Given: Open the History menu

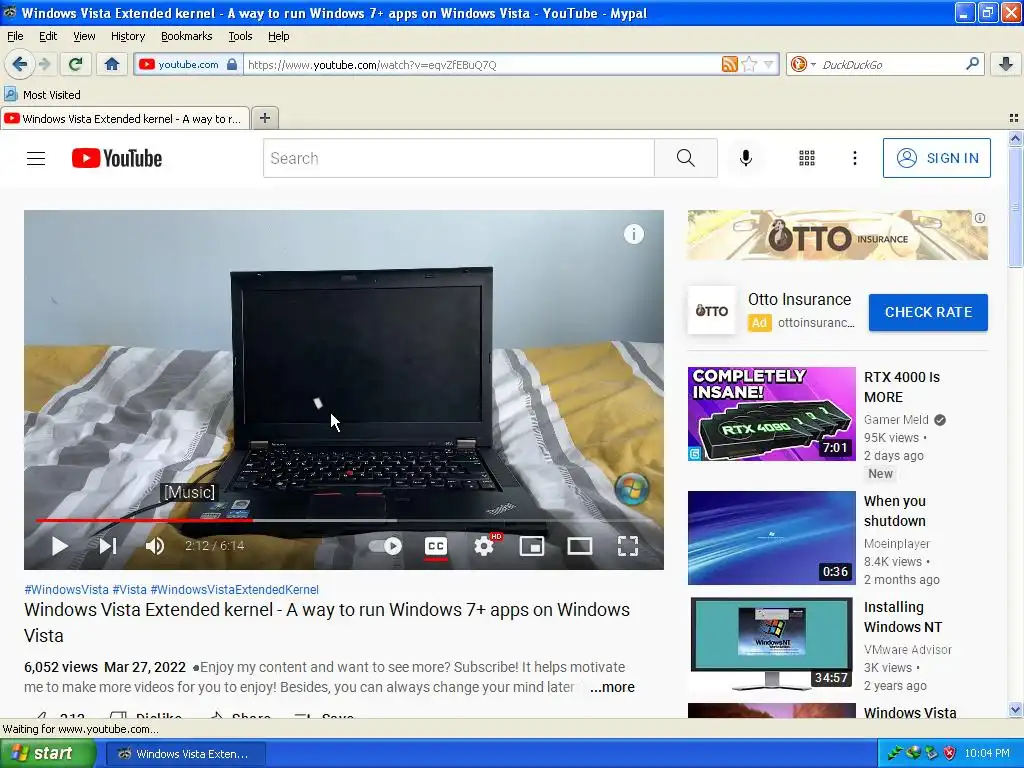Looking at the screenshot, I should 128,36.
